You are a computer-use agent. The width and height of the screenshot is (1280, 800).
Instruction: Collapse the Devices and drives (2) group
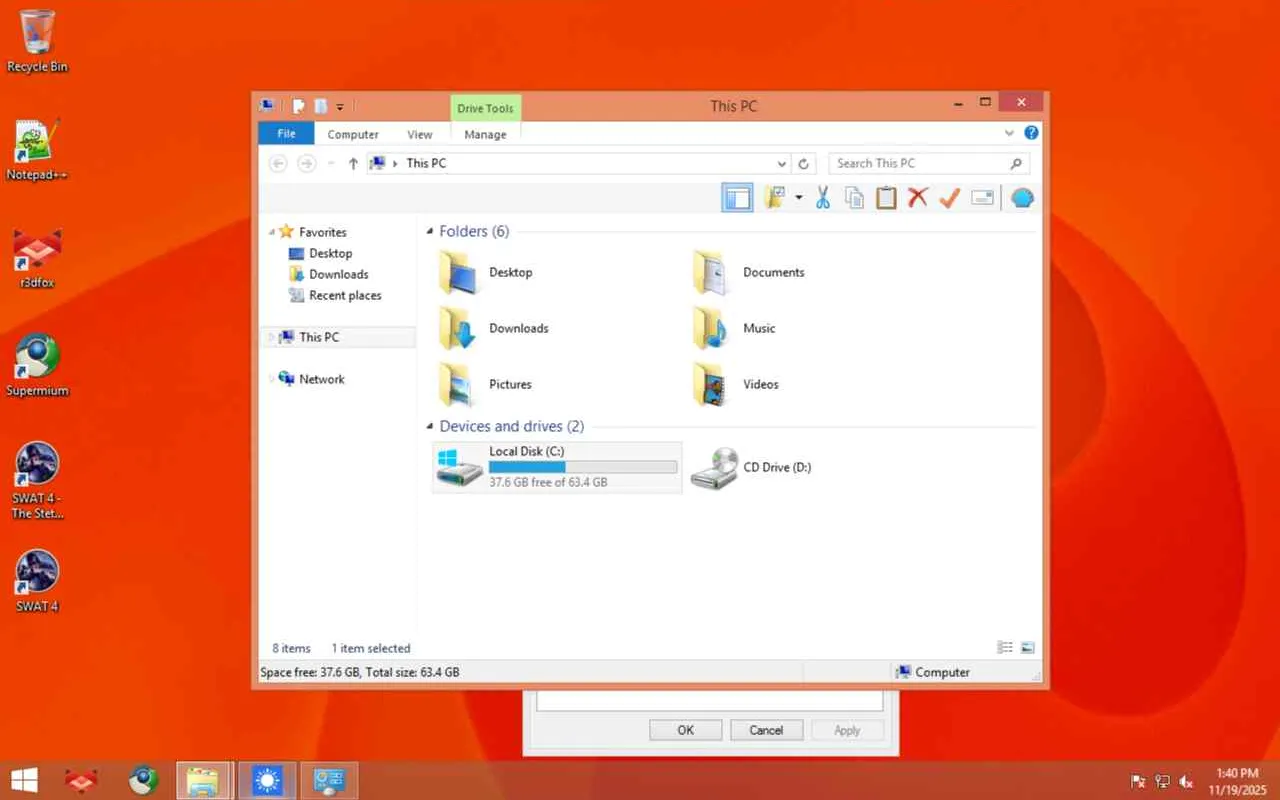click(x=430, y=427)
